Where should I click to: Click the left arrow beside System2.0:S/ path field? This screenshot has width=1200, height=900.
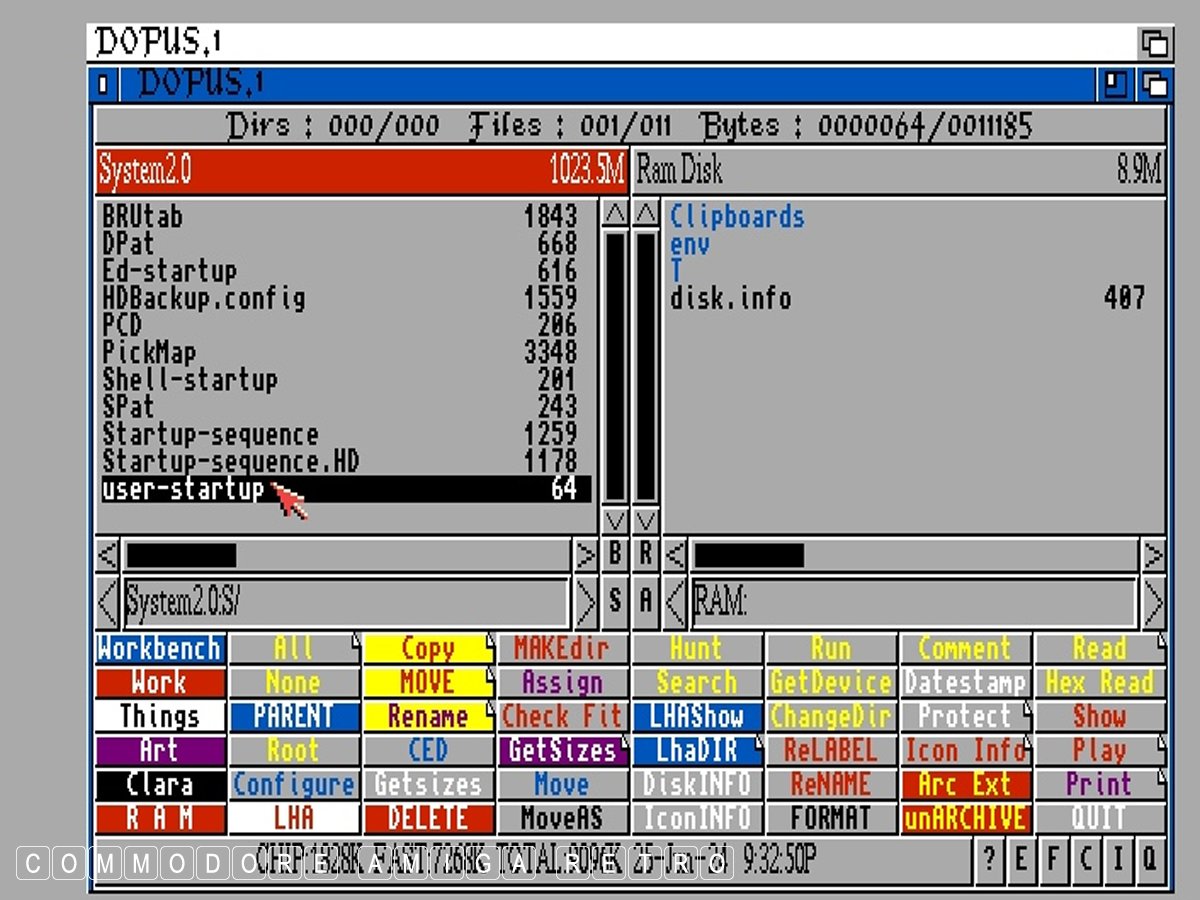(108, 602)
